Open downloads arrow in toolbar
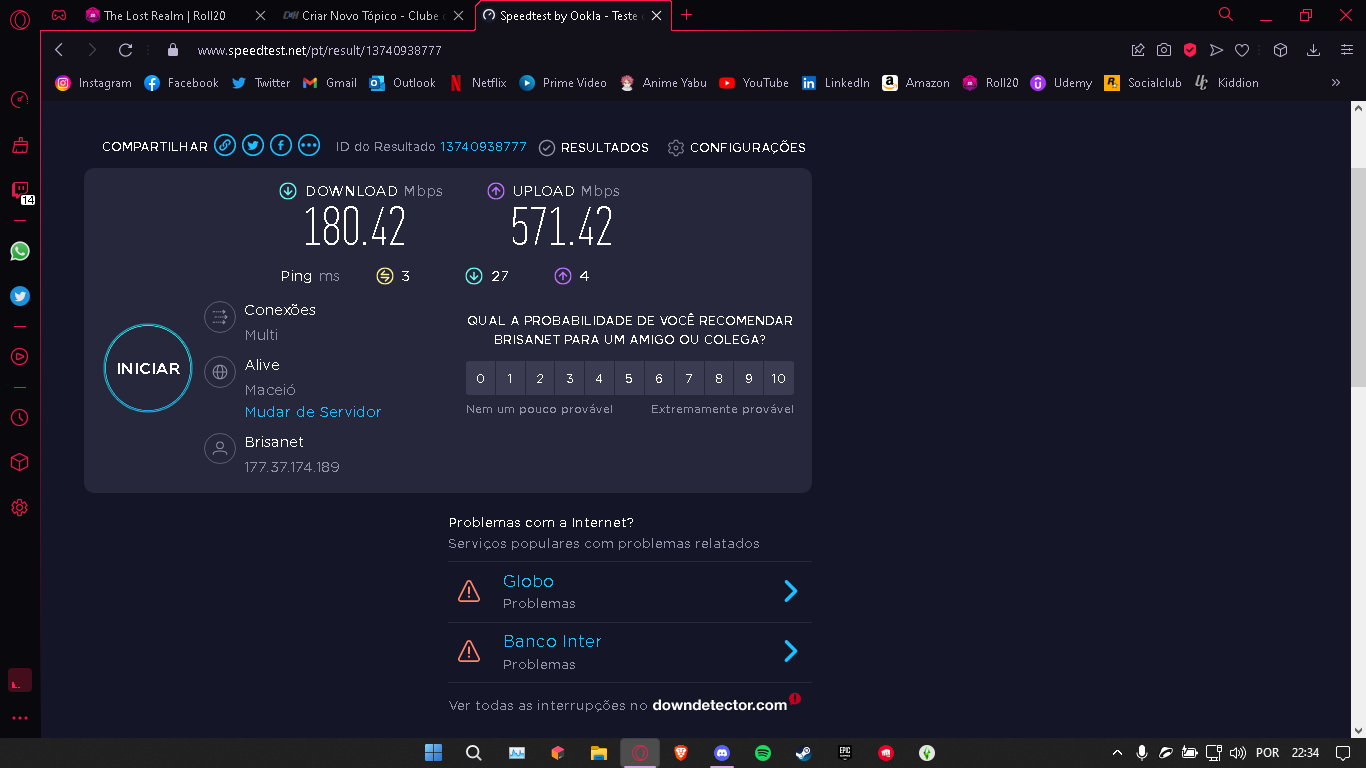The height and width of the screenshot is (768, 1366). [x=1314, y=50]
